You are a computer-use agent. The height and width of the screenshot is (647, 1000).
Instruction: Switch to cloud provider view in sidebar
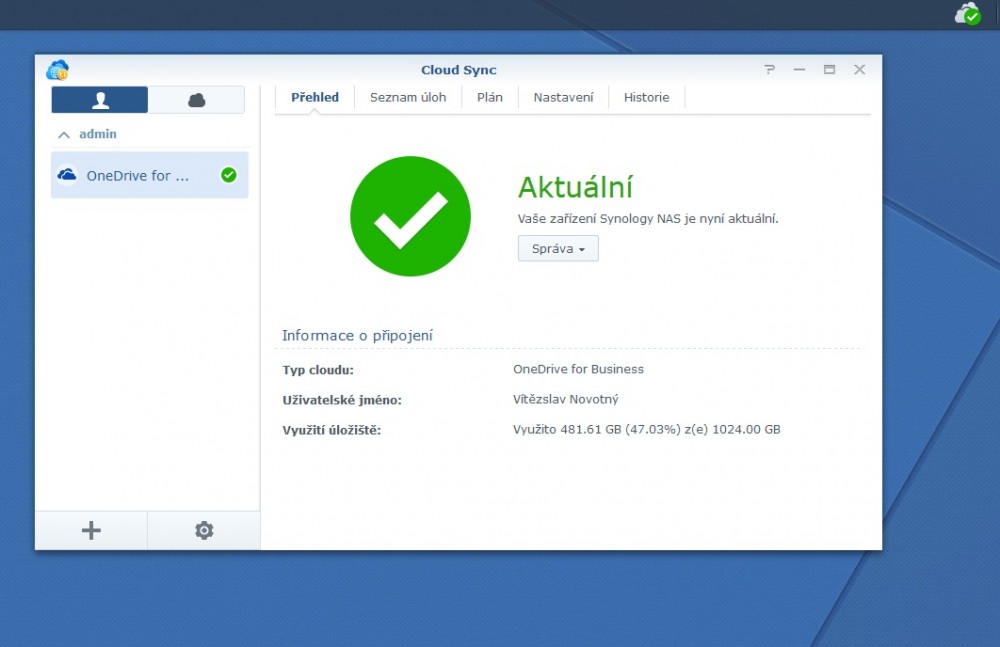tap(197, 100)
